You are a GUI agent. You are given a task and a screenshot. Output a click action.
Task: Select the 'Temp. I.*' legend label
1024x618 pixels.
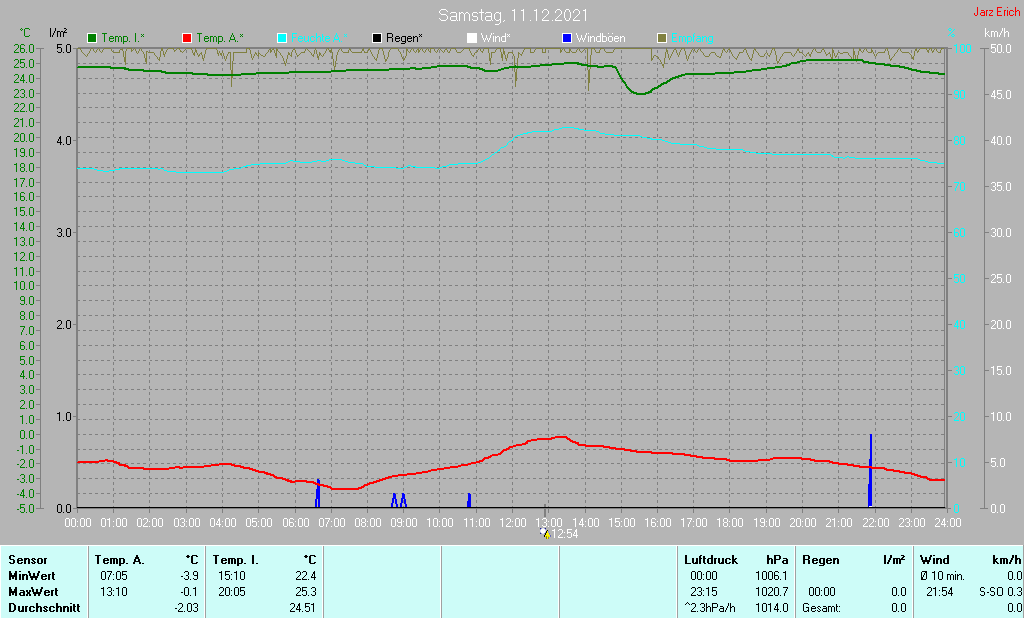[123, 38]
